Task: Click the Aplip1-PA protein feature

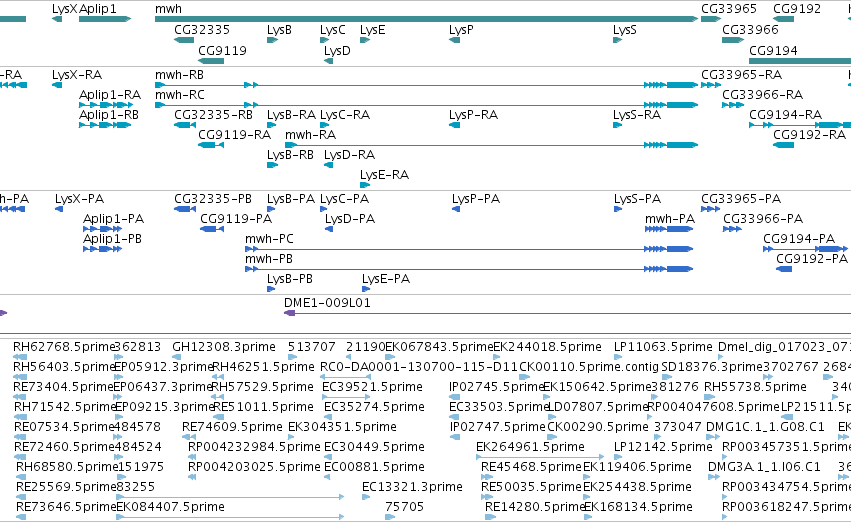Action: coord(103,229)
